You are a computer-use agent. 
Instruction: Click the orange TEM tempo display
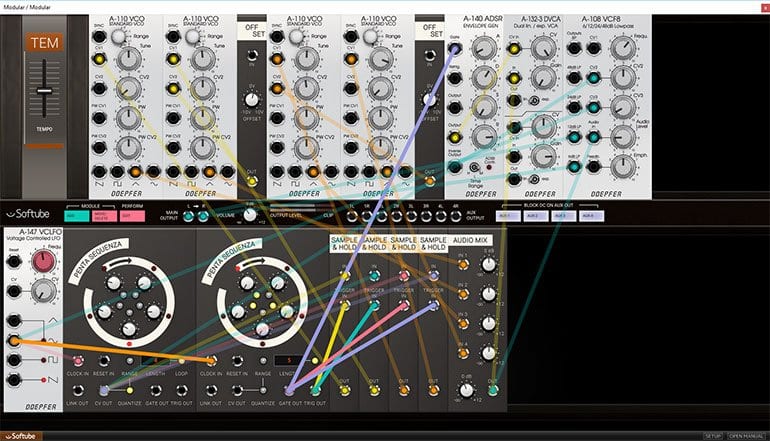(45, 43)
